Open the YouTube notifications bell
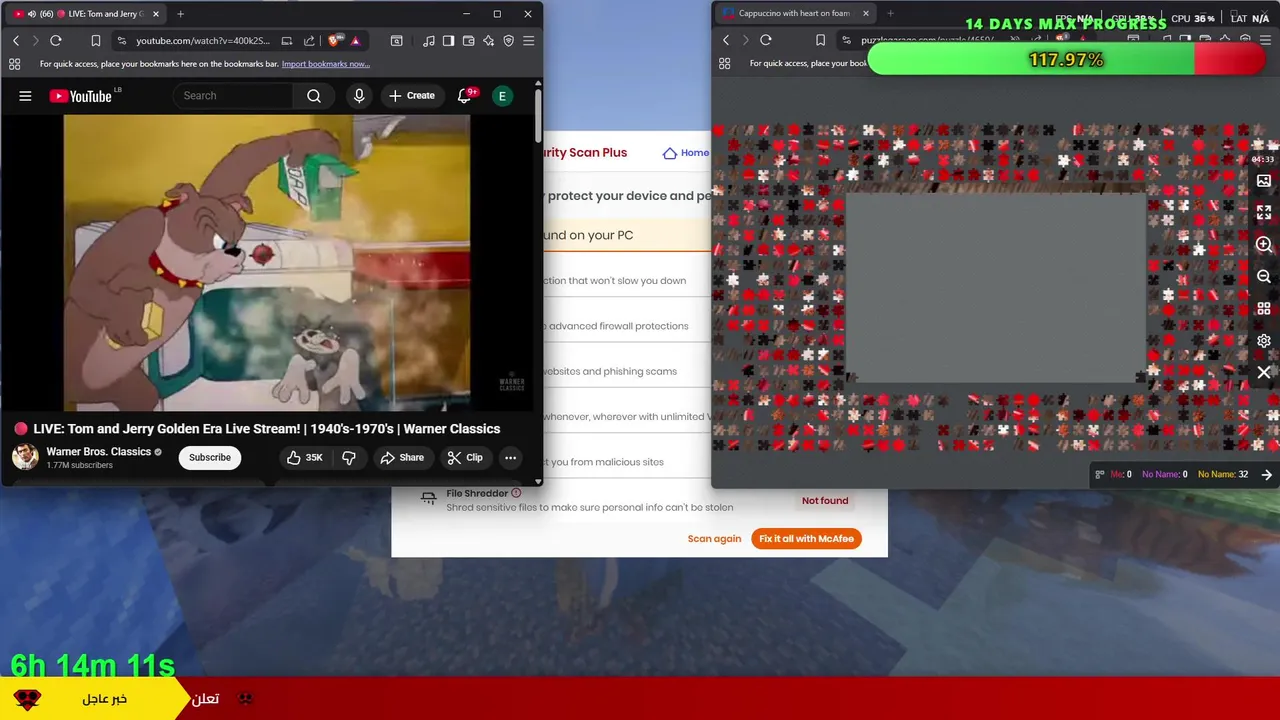The image size is (1280, 720). coord(464,96)
